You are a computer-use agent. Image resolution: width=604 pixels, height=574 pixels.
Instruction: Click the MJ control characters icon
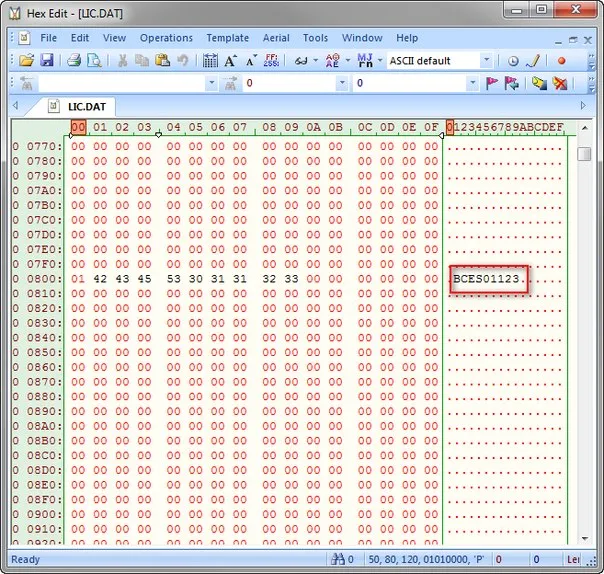tap(365, 60)
